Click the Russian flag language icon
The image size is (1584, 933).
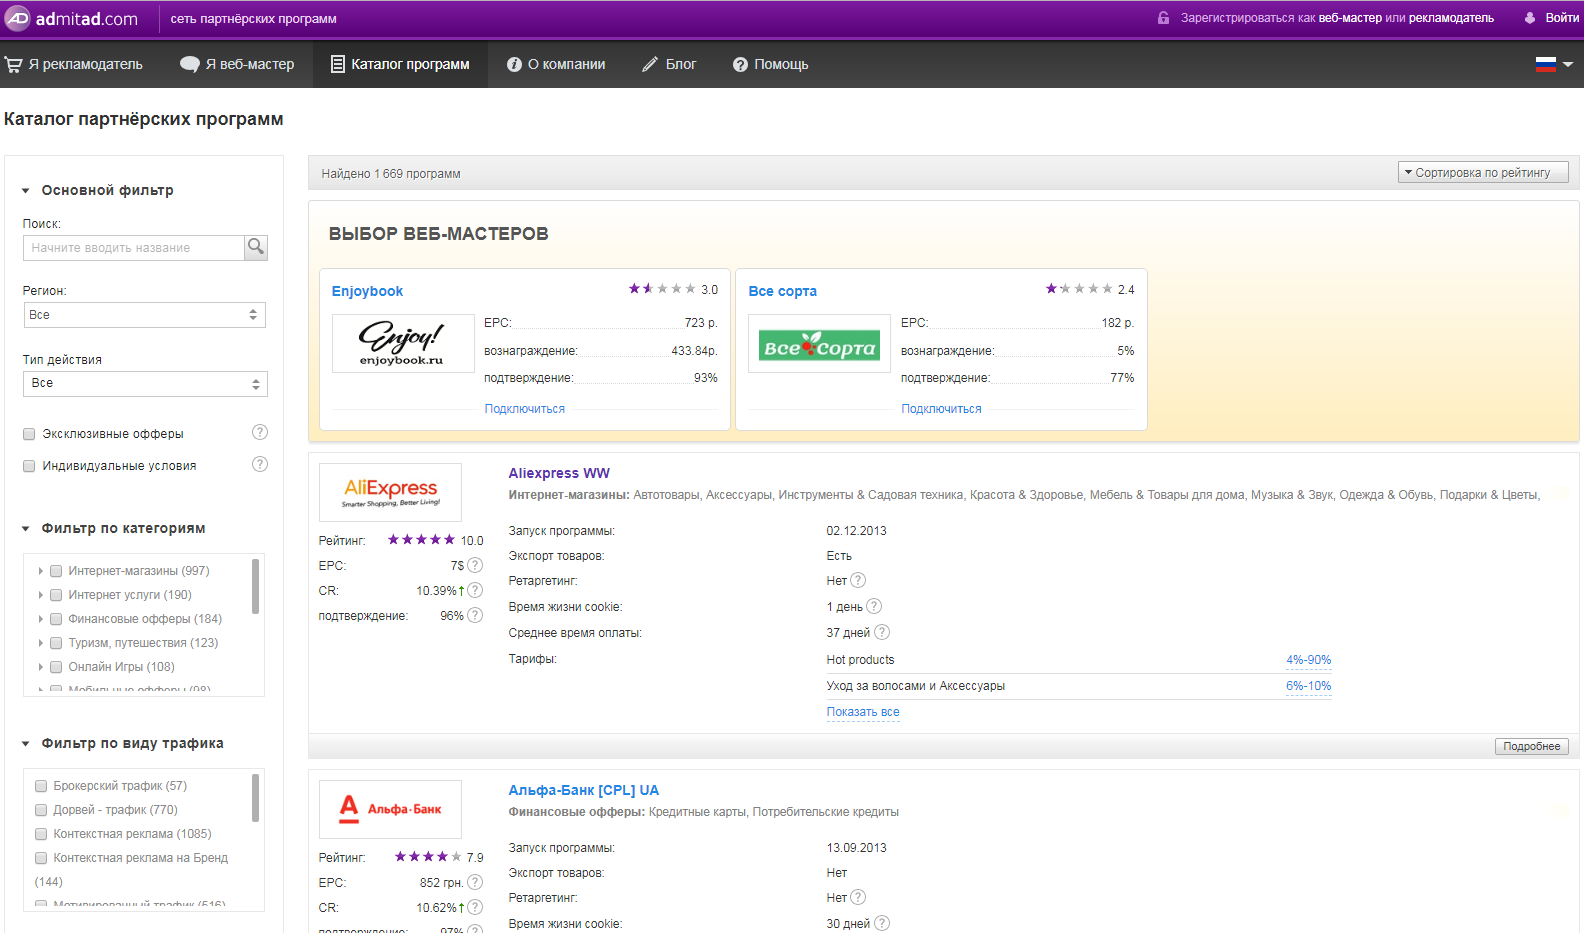click(1546, 64)
